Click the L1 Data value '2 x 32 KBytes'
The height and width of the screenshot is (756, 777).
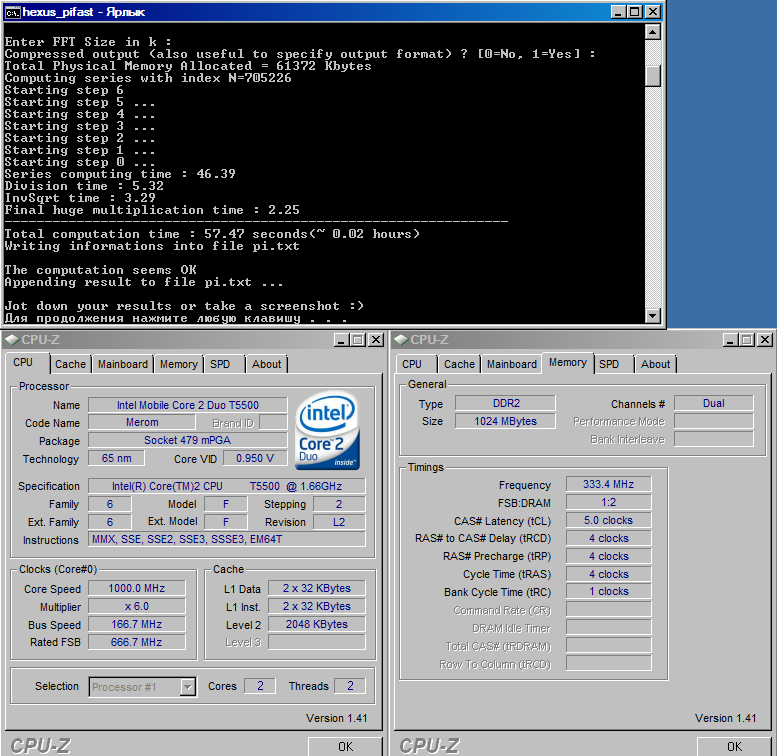point(317,589)
